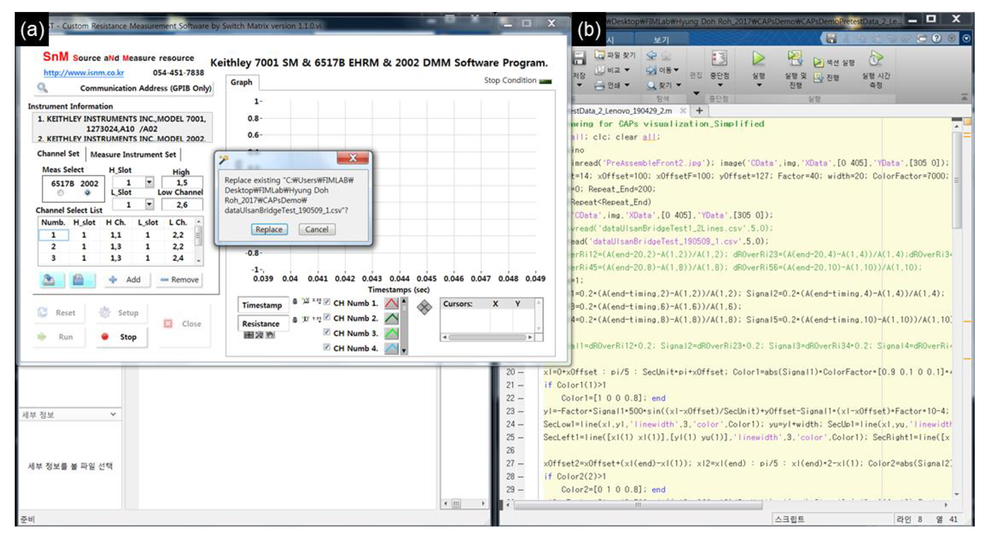Click the magnifier icon beside Communication Address
Image resolution: width=986 pixels, height=537 pixels.
pos(42,88)
